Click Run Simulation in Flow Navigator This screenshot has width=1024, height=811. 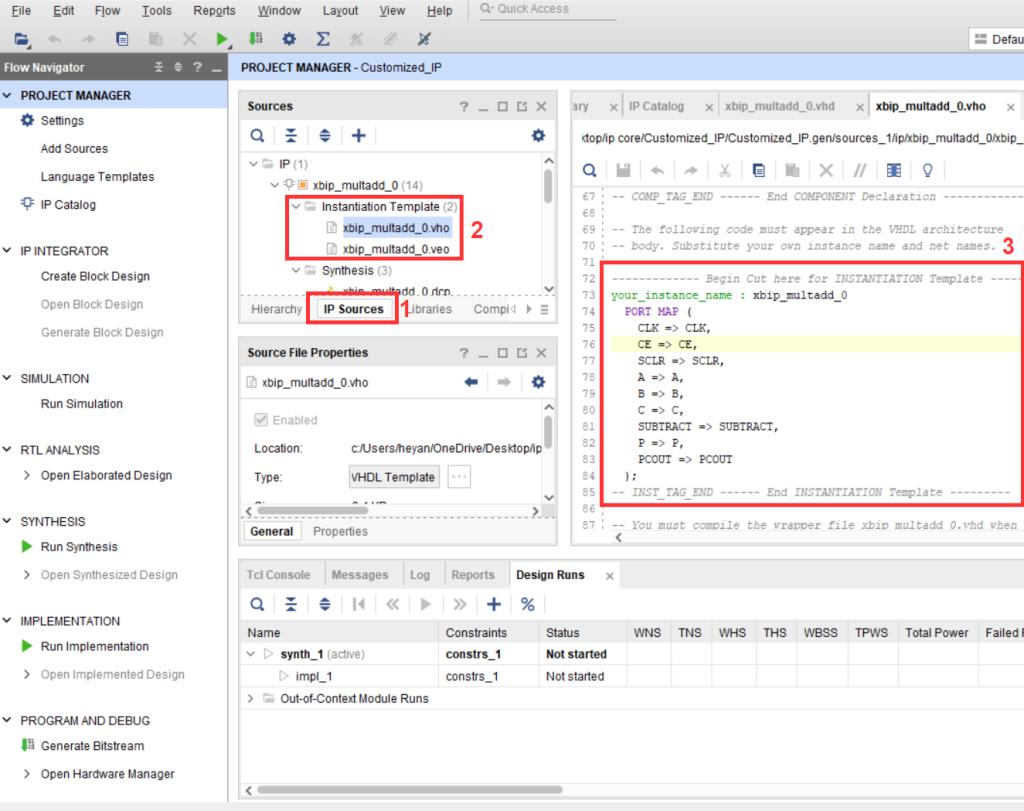coord(82,404)
